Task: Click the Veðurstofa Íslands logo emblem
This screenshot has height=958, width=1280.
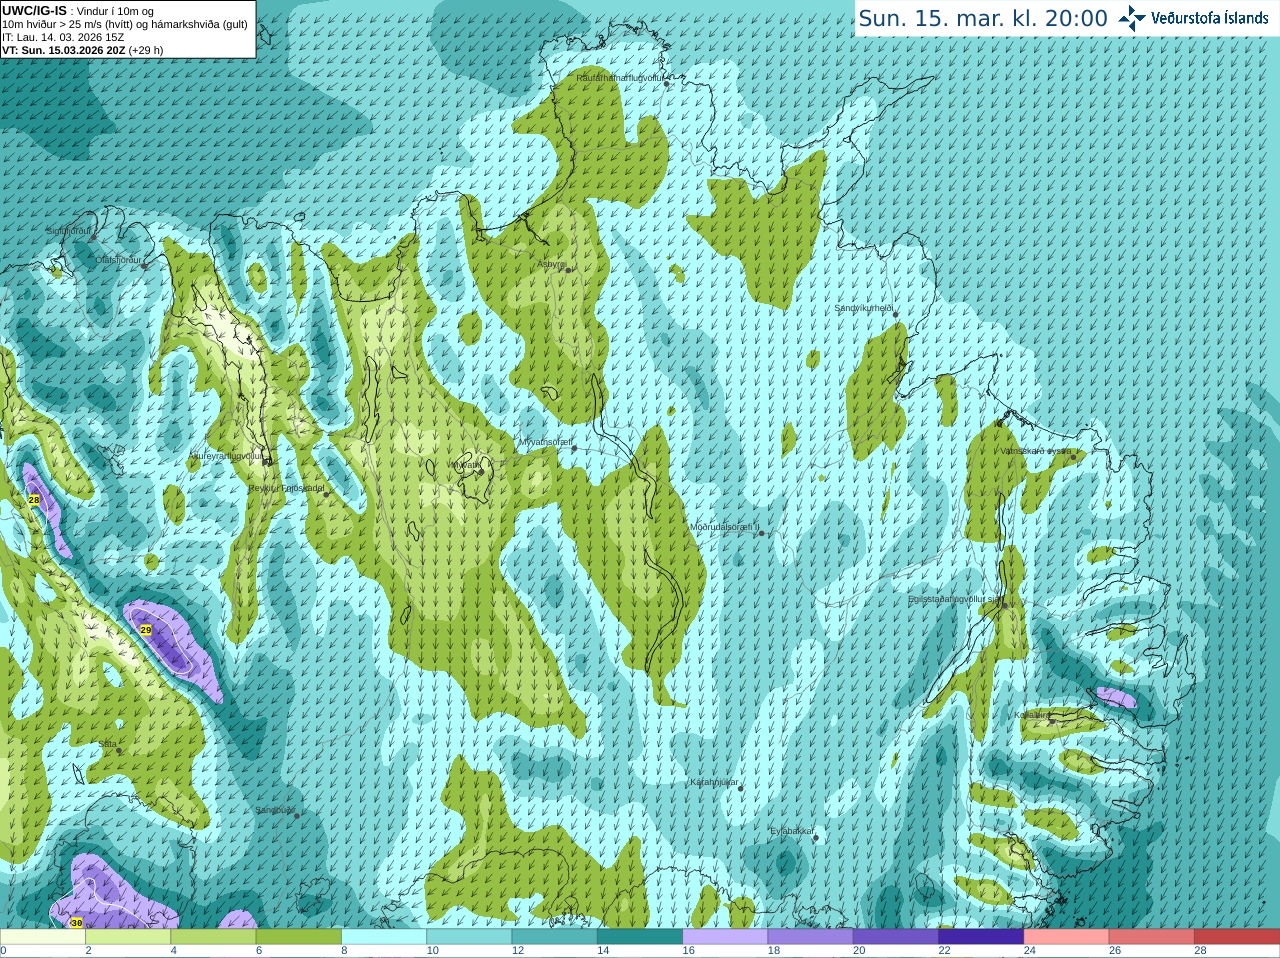Action: tap(1132, 18)
